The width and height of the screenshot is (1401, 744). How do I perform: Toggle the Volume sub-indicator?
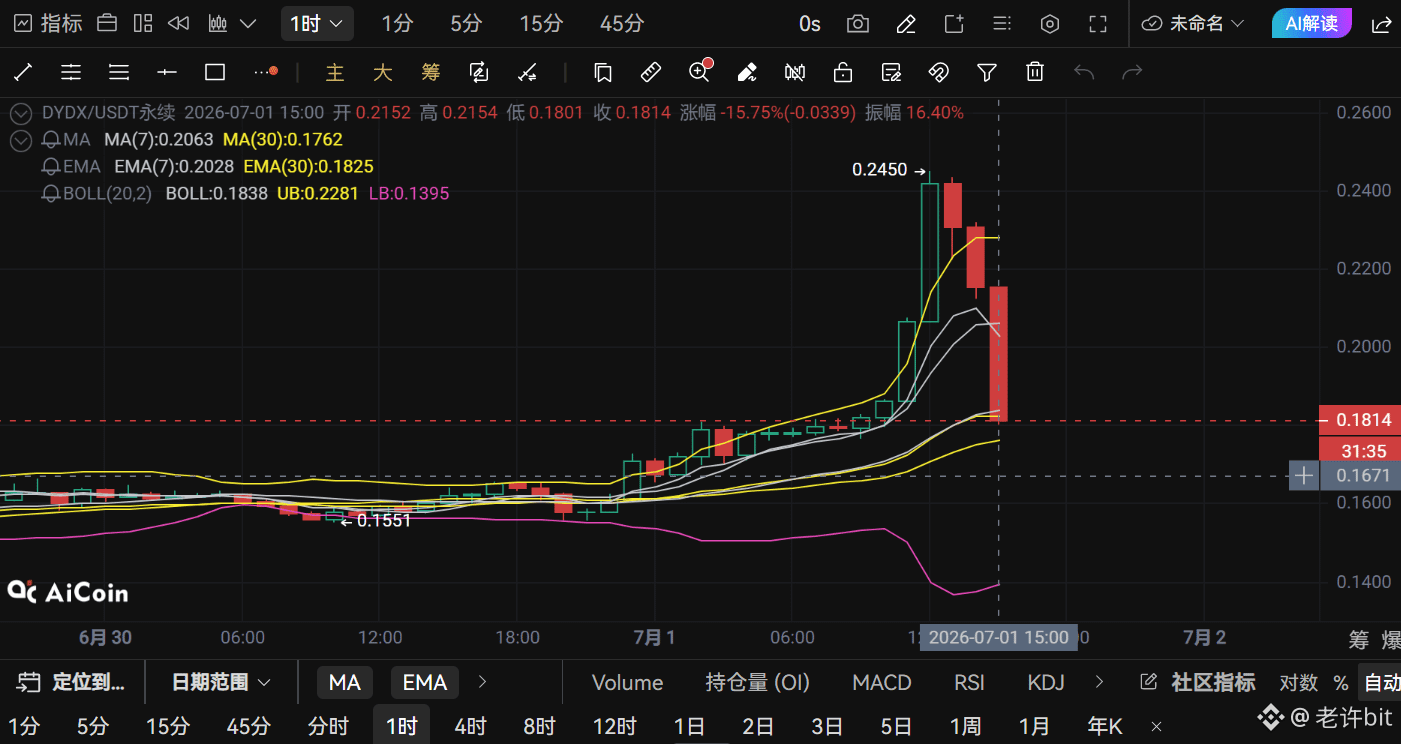[628, 682]
